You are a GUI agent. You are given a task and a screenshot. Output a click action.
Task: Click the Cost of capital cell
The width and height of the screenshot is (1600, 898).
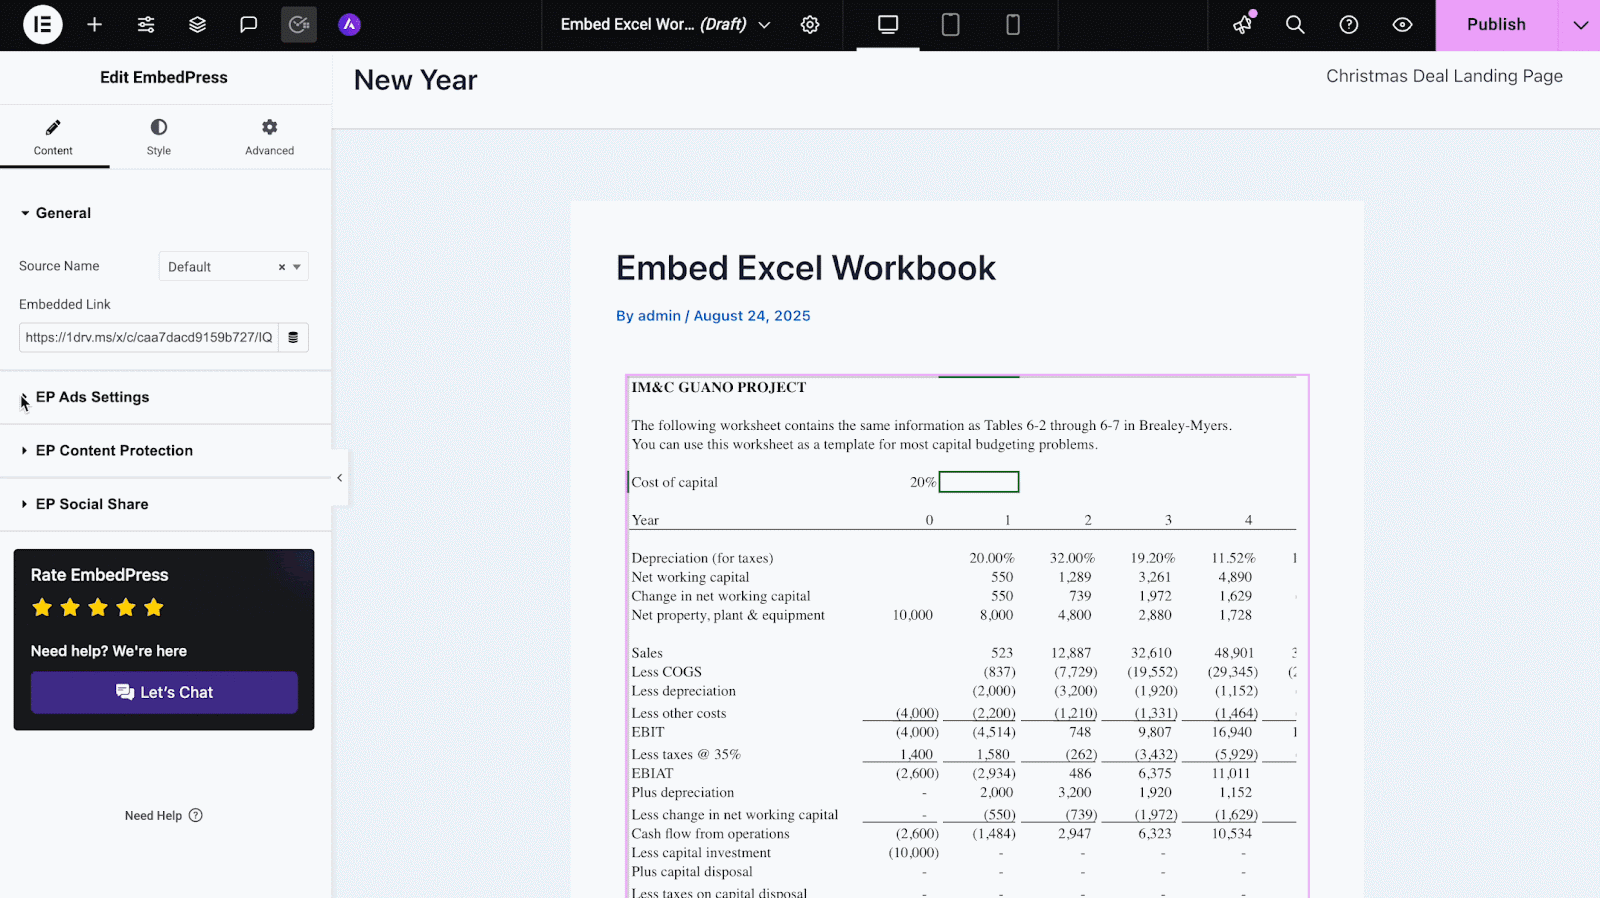click(675, 482)
